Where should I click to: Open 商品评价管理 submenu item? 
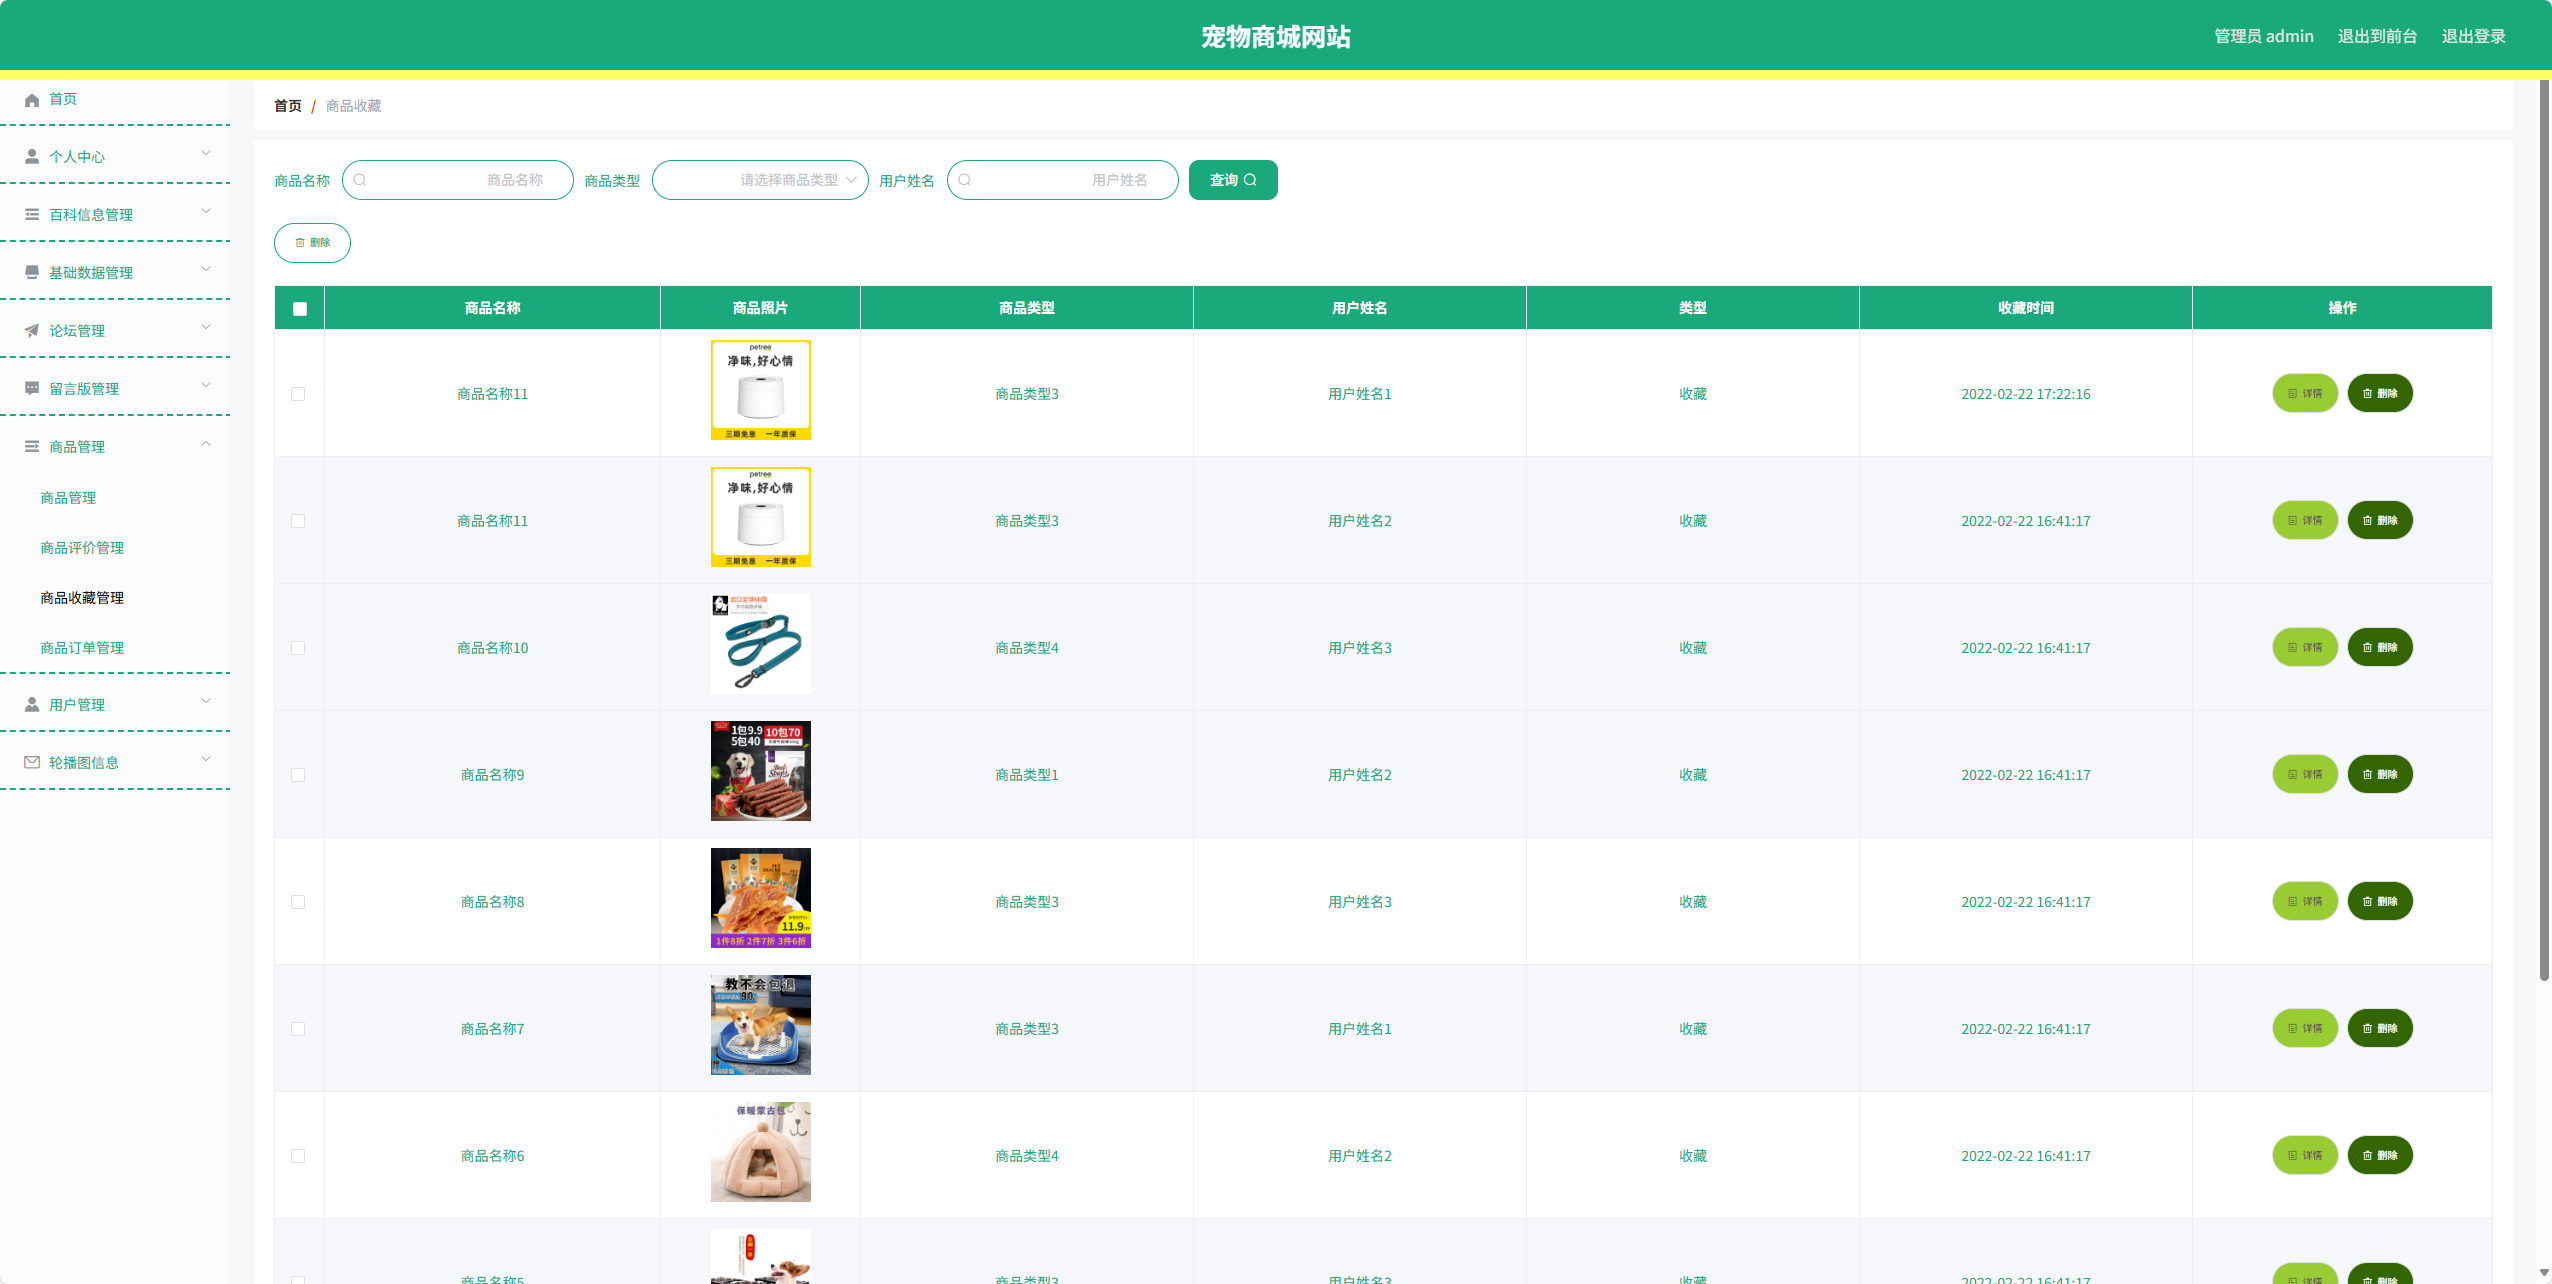point(82,547)
